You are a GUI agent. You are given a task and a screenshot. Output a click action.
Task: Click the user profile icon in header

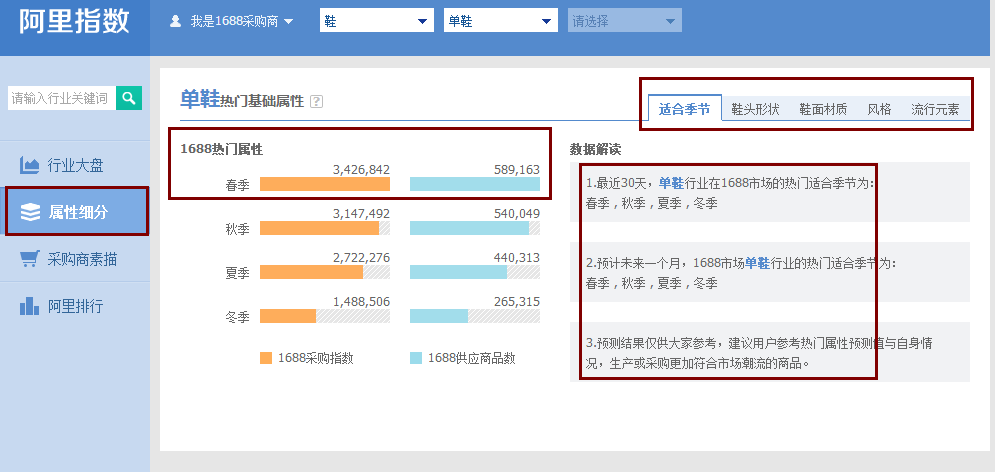[176, 21]
